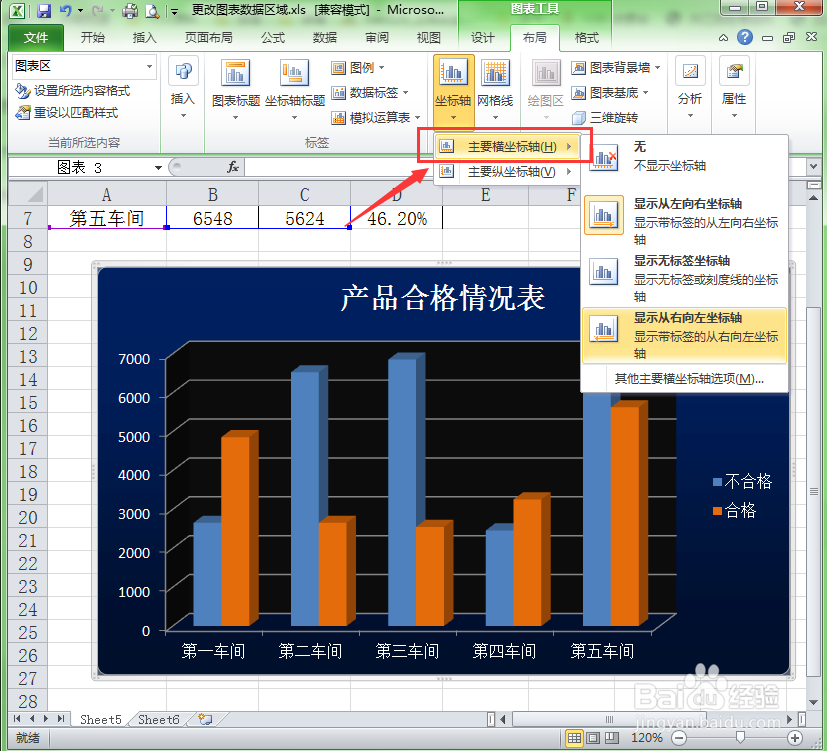This screenshot has height=751, width=827.
Task: Choose right-to-left axis option (显示从右向左坐标轴)
Action: point(685,335)
